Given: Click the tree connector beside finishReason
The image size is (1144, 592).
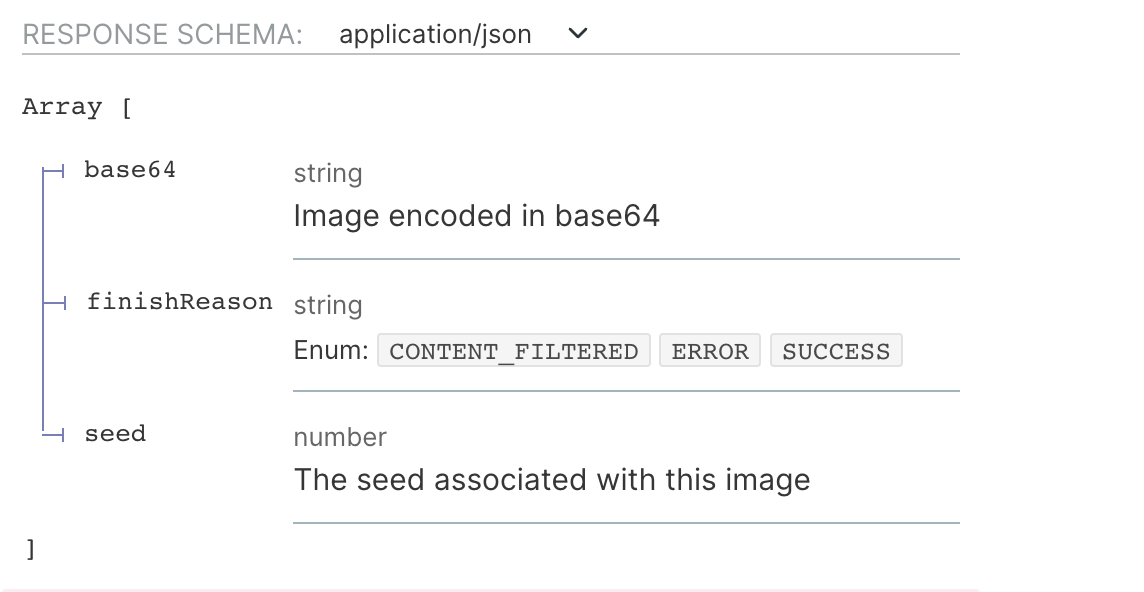Looking at the screenshot, I should (54, 303).
